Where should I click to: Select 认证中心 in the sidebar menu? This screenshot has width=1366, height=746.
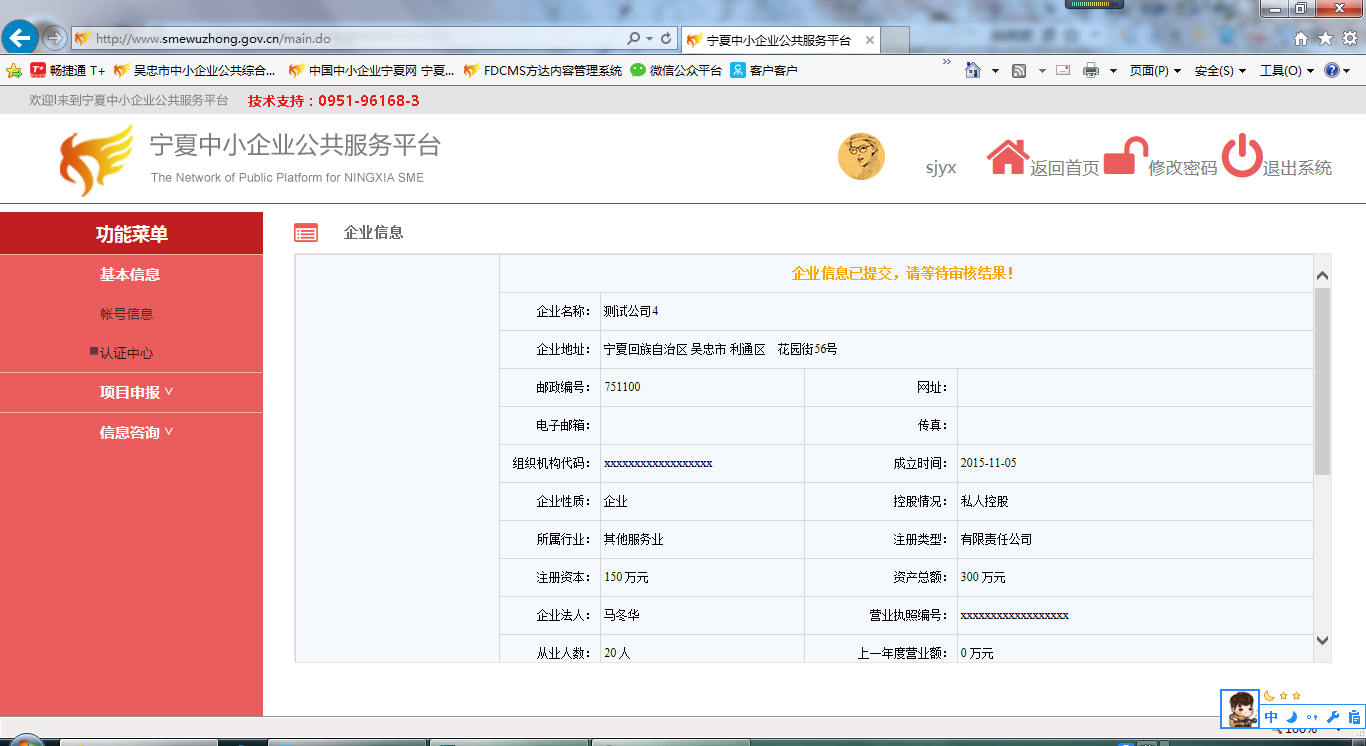pos(127,353)
